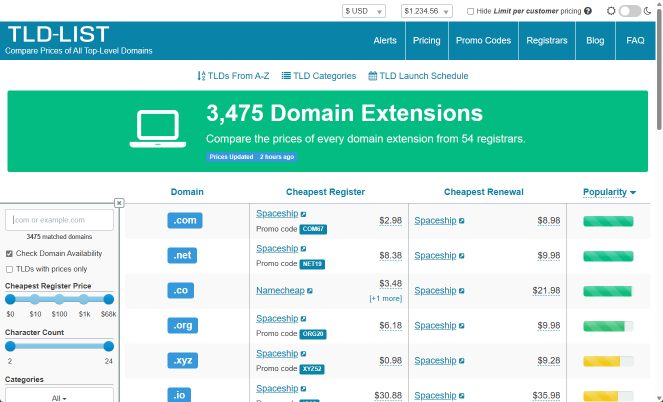The width and height of the screenshot is (663, 402).
Task: Click the external link icon beside Spaceship in .io register
Action: (x=303, y=389)
